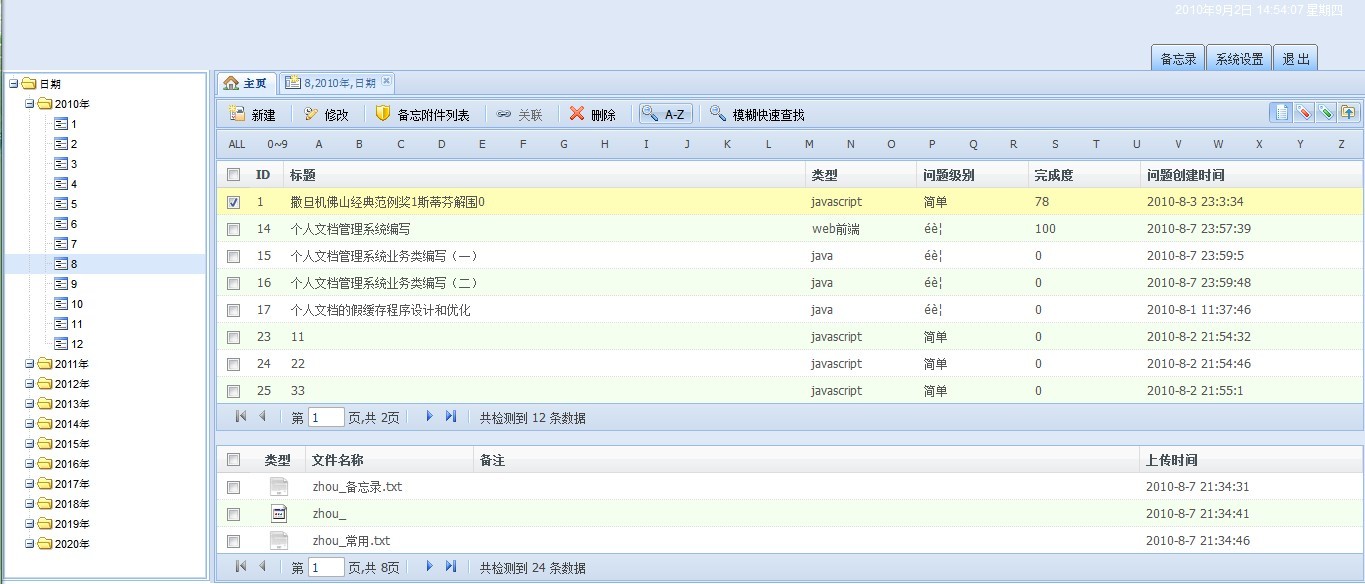Open 系统设置 at the top right
Image resolution: width=1365 pixels, height=584 pixels.
click(x=1239, y=57)
